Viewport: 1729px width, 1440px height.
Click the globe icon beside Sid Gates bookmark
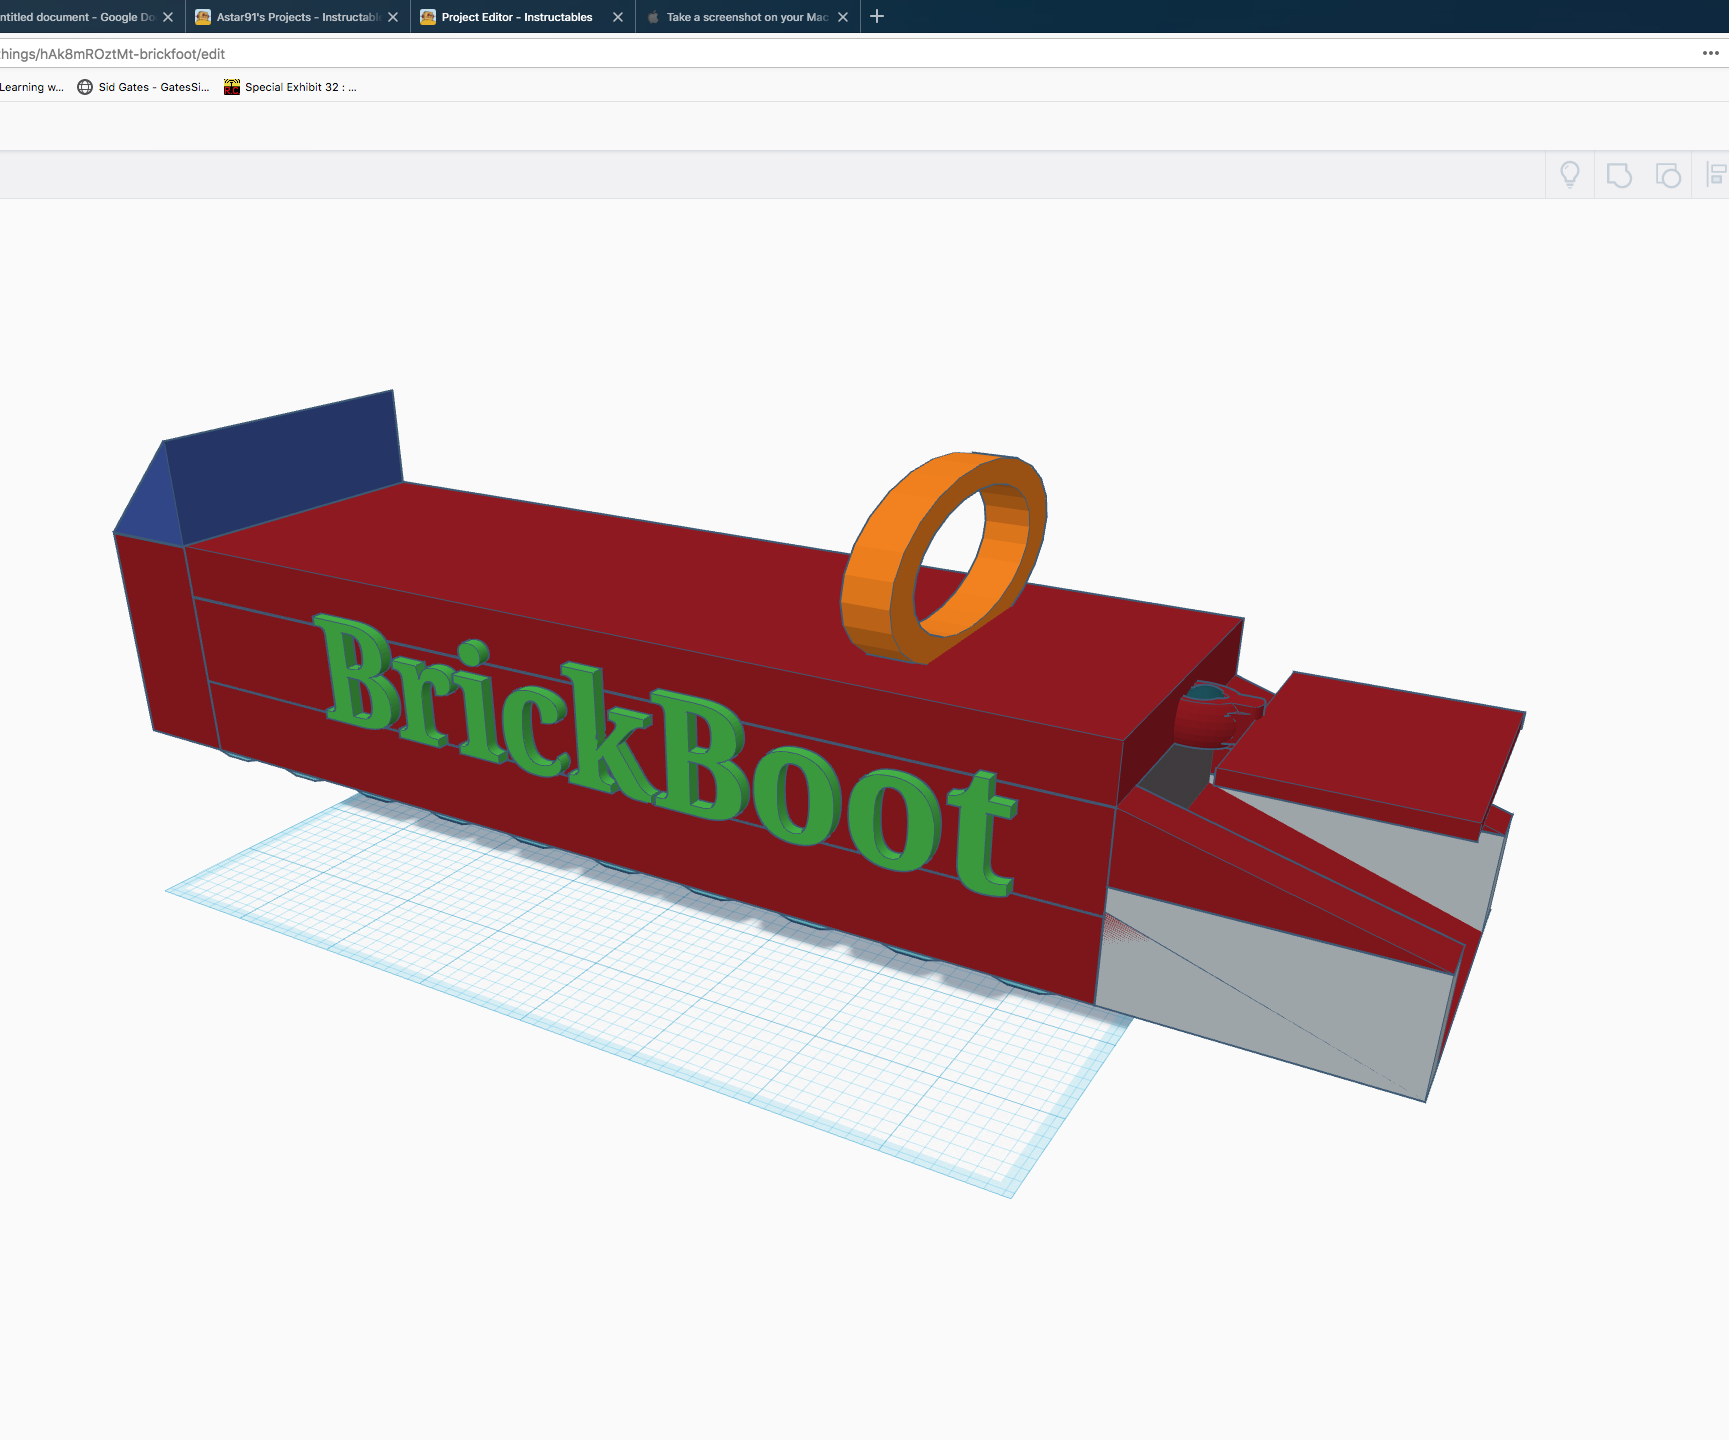click(x=84, y=87)
